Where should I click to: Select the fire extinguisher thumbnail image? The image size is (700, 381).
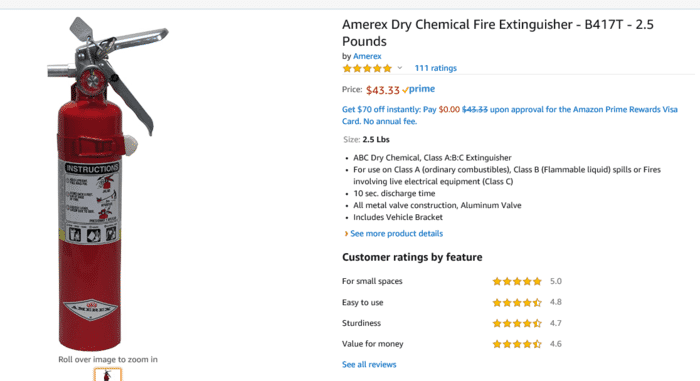(x=108, y=374)
